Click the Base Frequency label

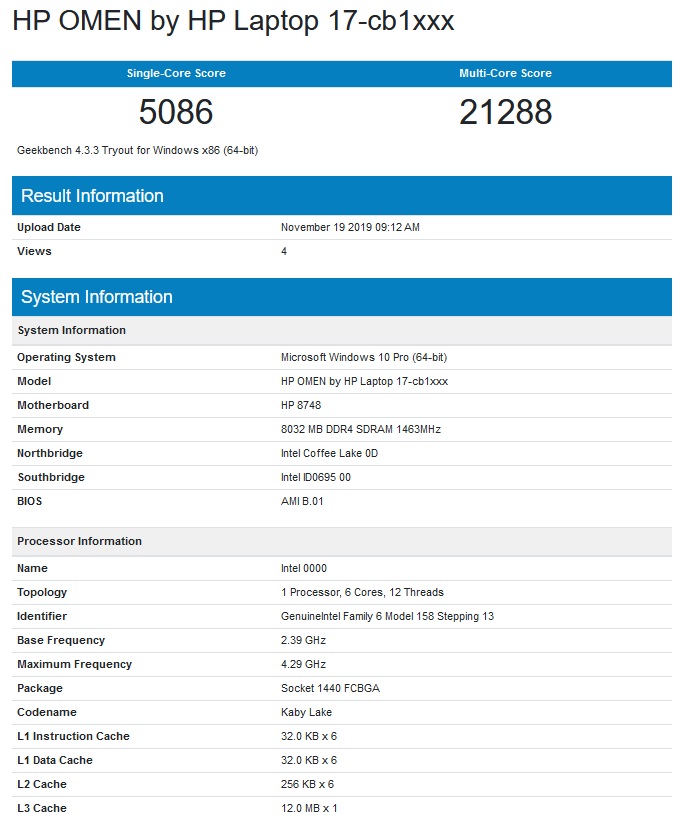pyautogui.click(x=61, y=640)
